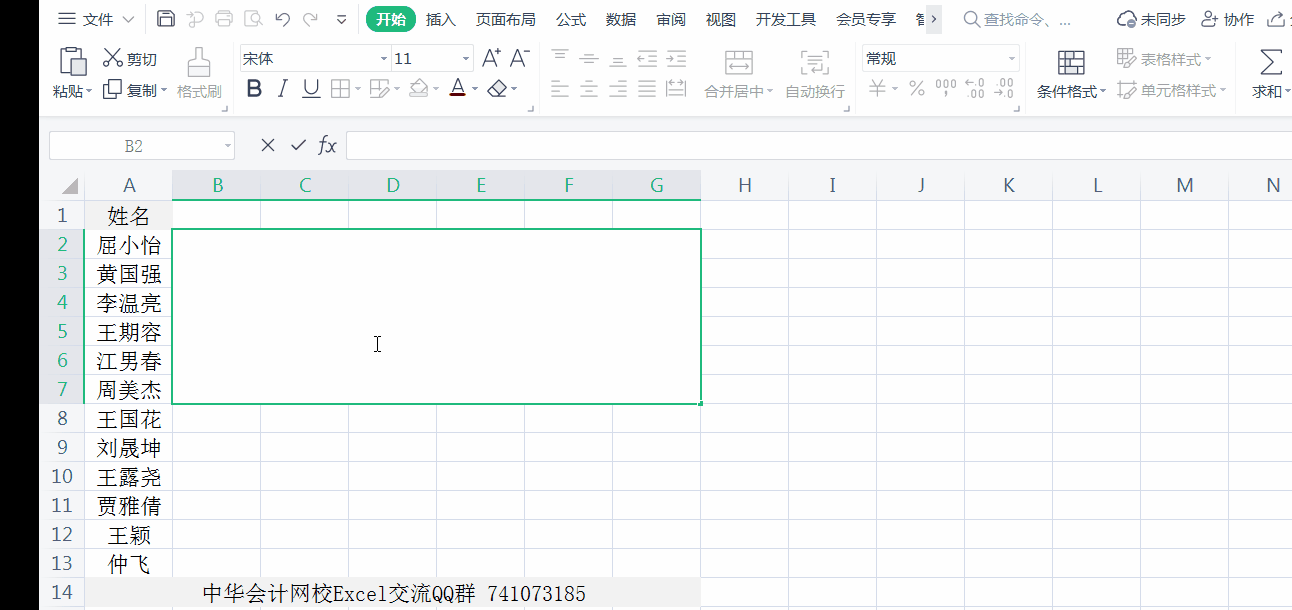Click Wrap Text (自动换行) button
The height and width of the screenshot is (610, 1292).
coord(815,74)
